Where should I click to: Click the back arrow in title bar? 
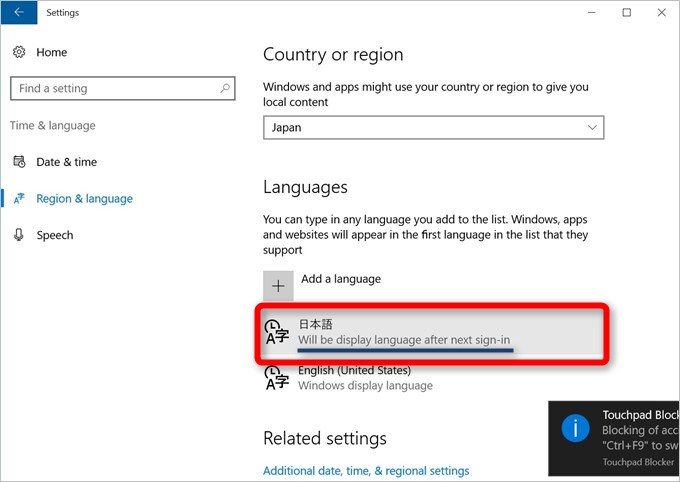coord(18,13)
